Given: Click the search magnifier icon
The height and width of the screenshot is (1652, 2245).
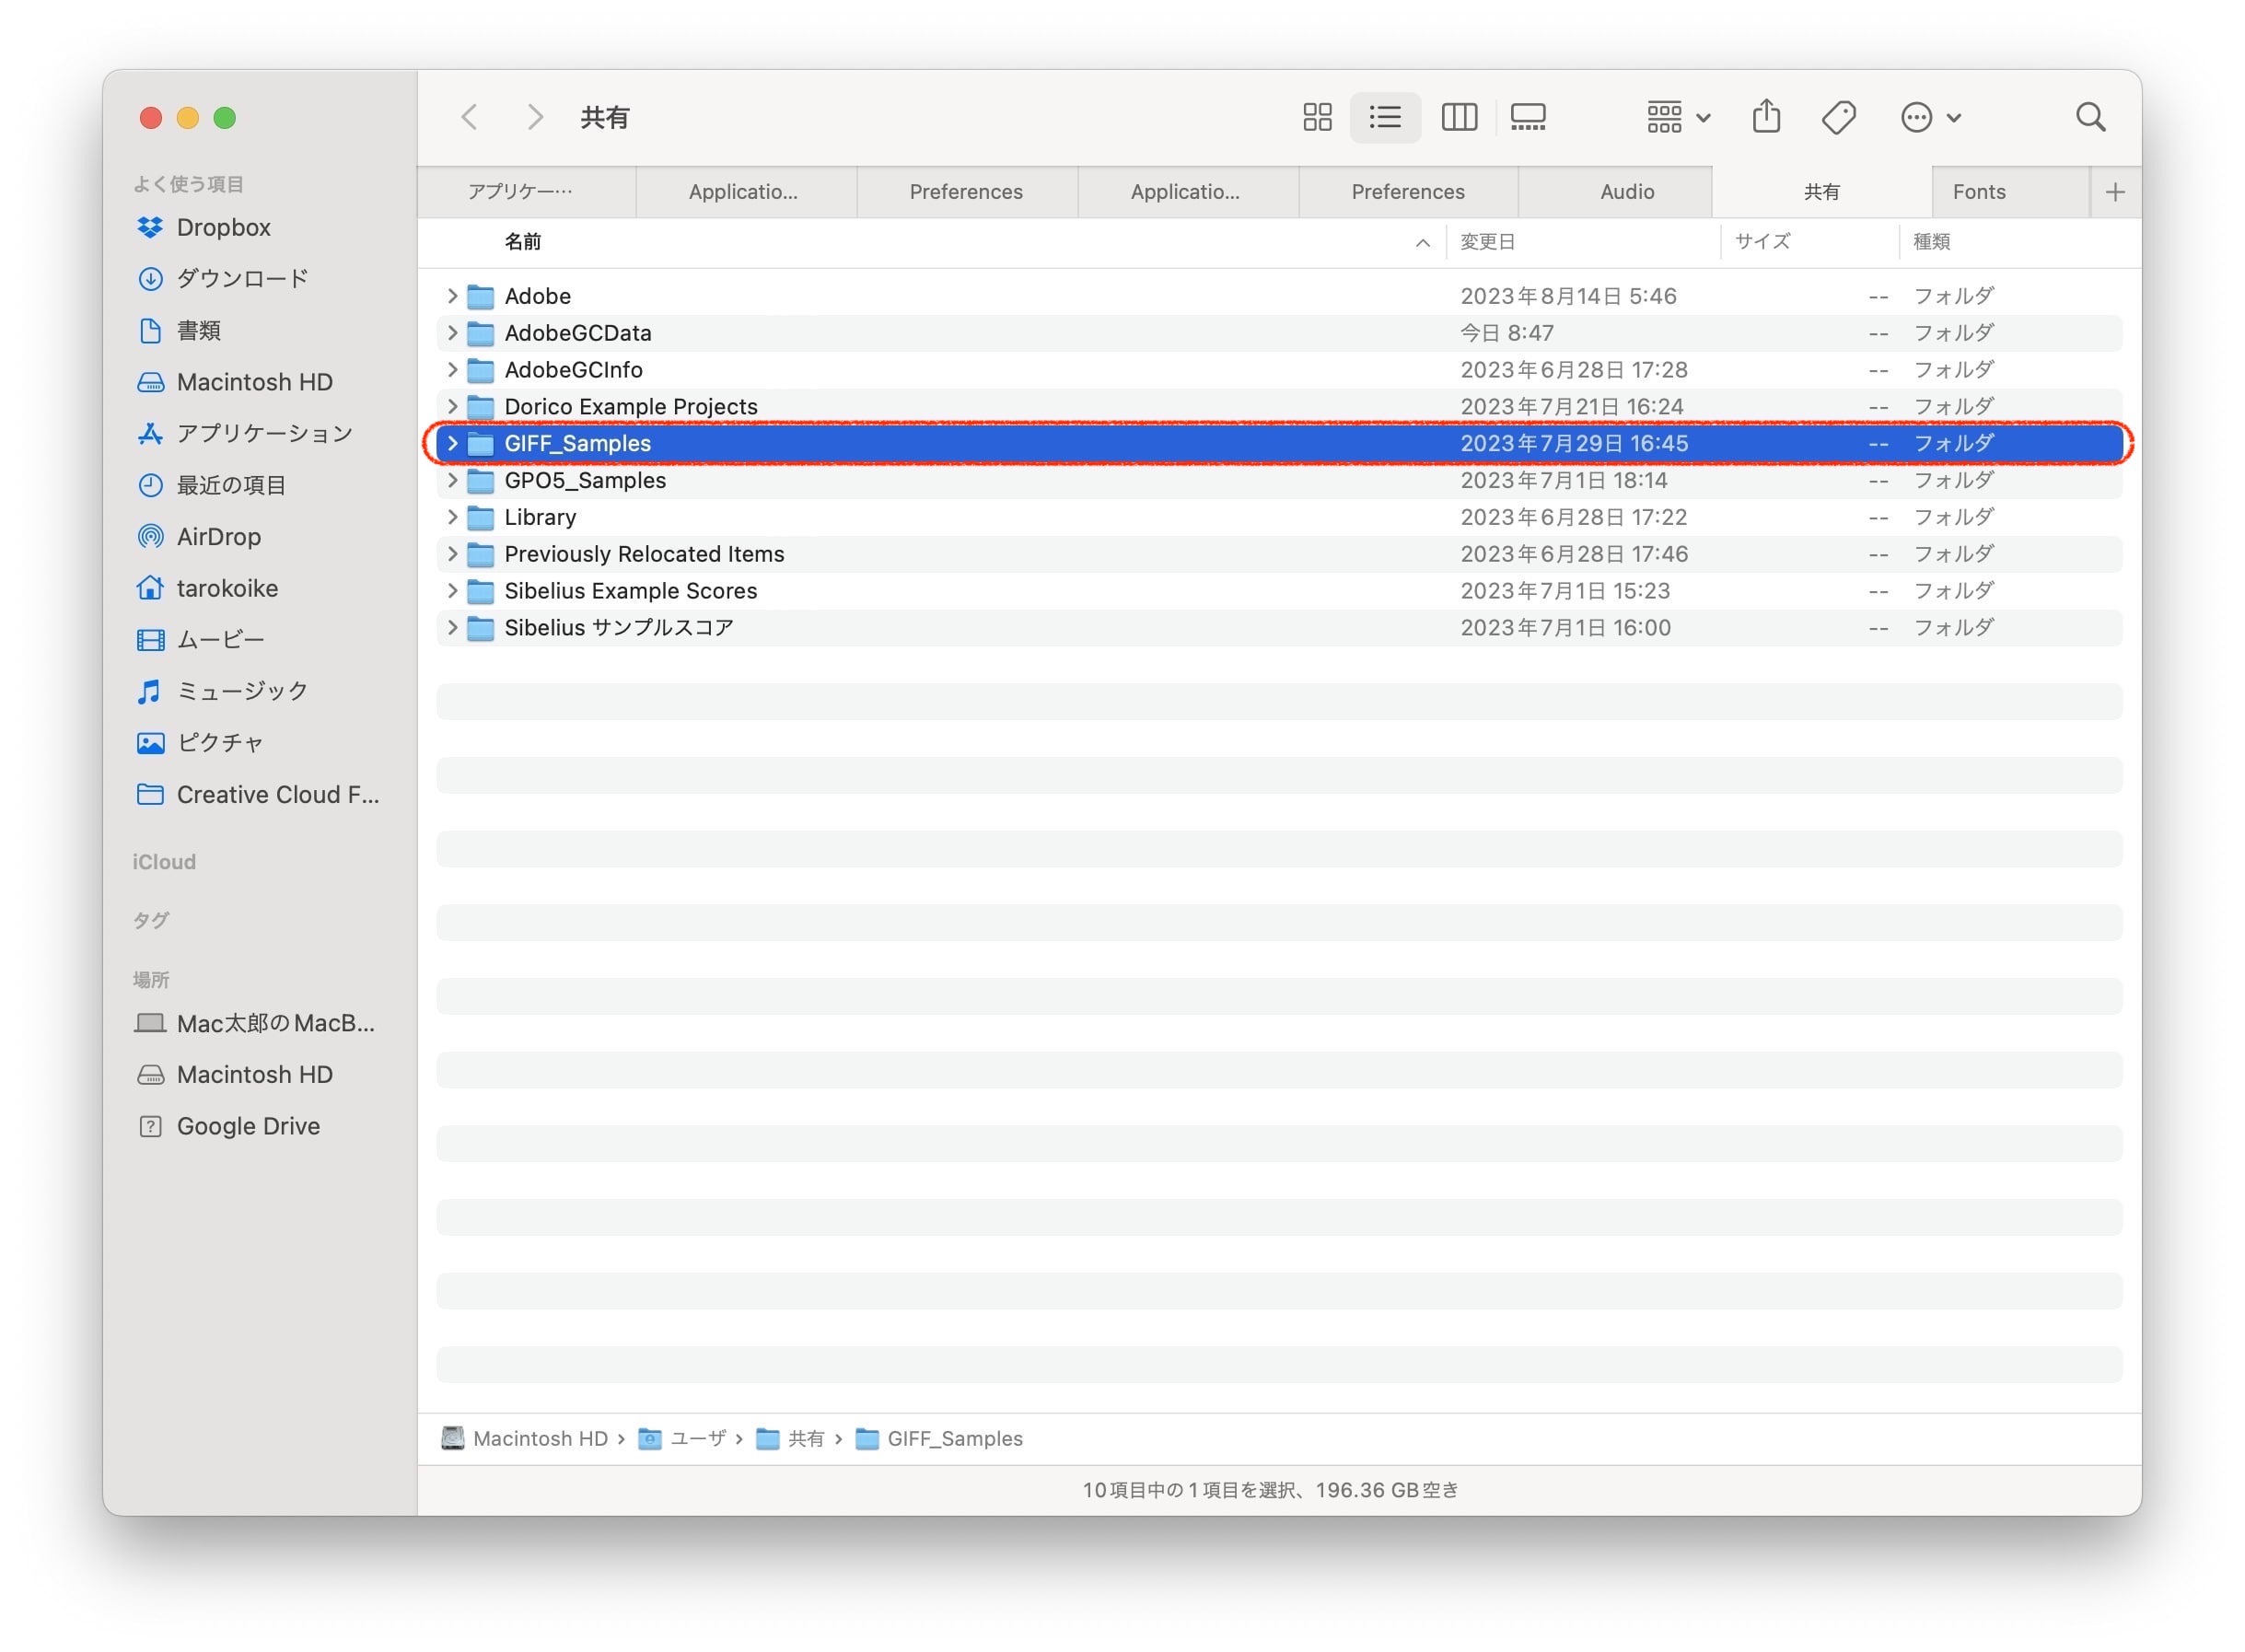Looking at the screenshot, I should [x=2090, y=117].
